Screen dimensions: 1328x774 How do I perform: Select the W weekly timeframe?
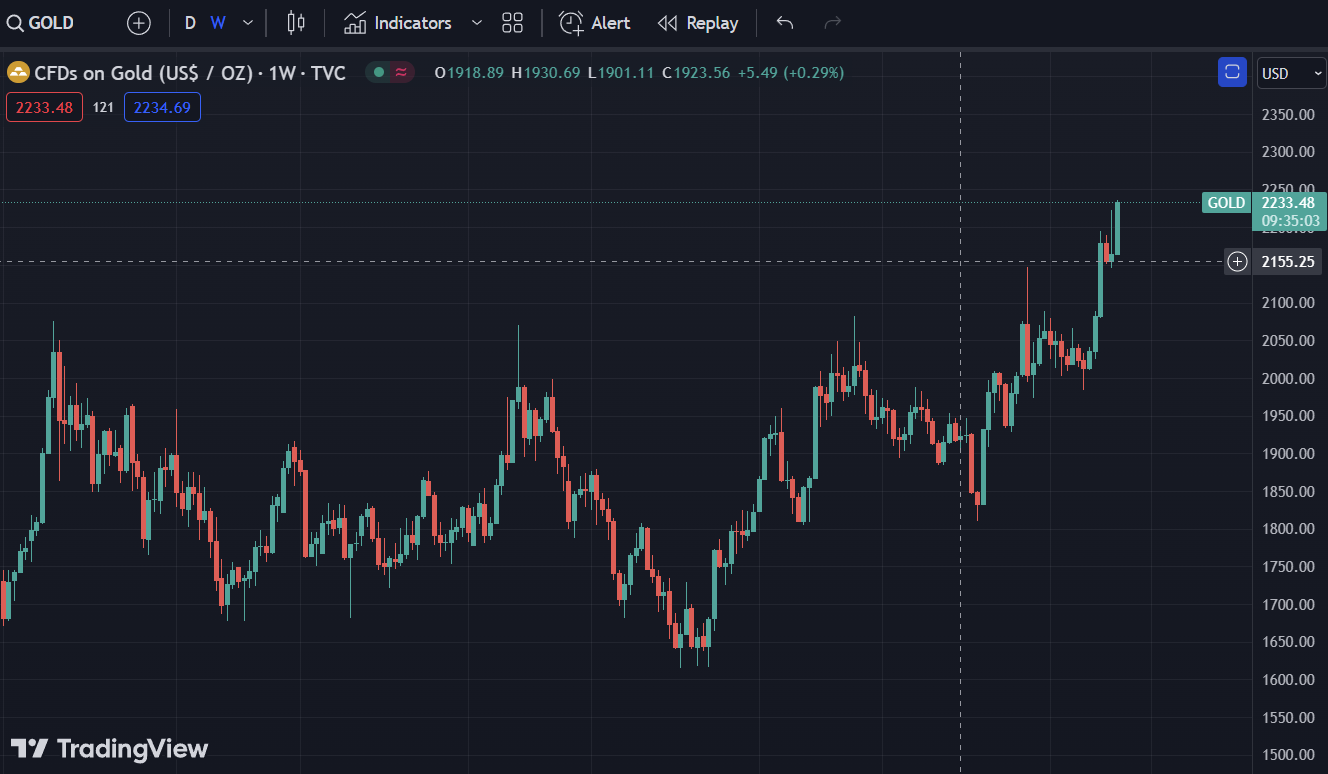[217, 23]
